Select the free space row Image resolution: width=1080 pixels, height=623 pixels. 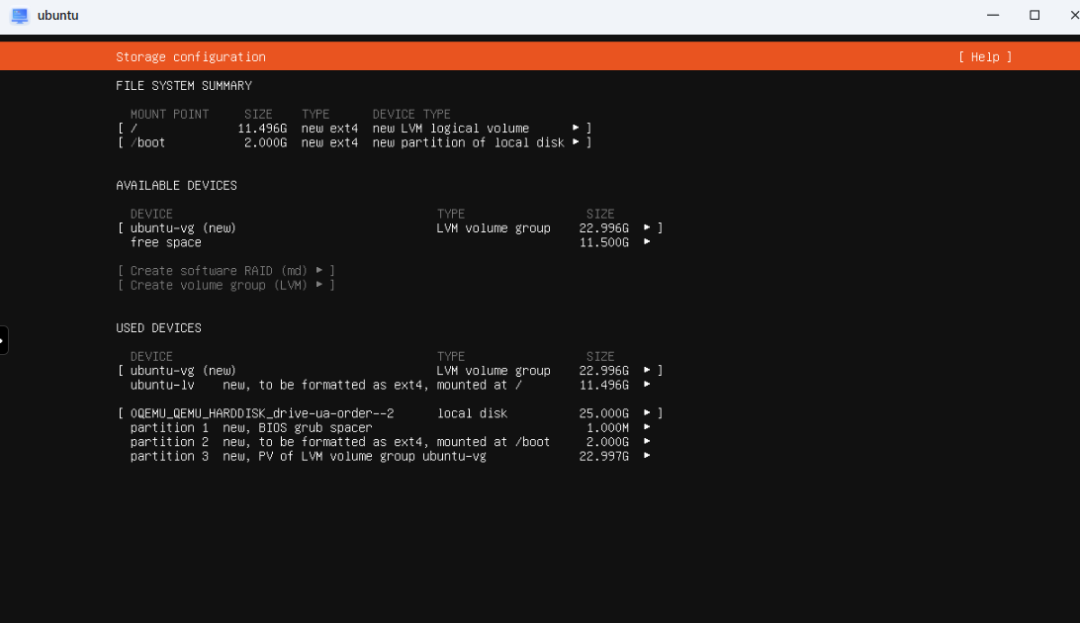click(391, 243)
